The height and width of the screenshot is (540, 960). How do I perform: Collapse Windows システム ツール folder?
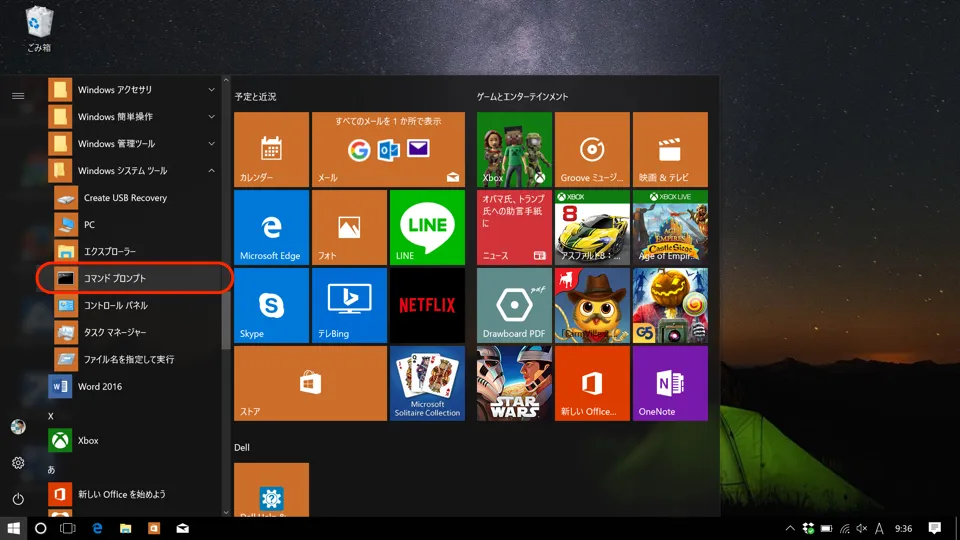[132, 170]
